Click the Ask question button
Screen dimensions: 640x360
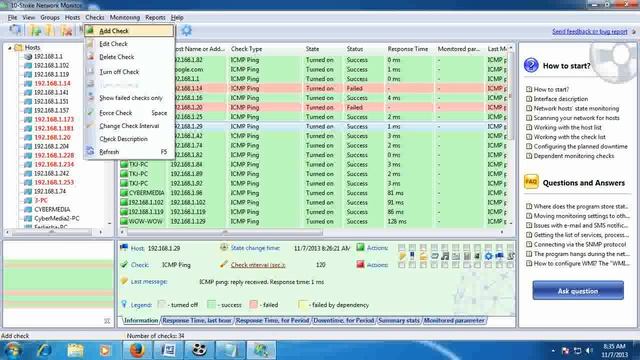[578, 291]
